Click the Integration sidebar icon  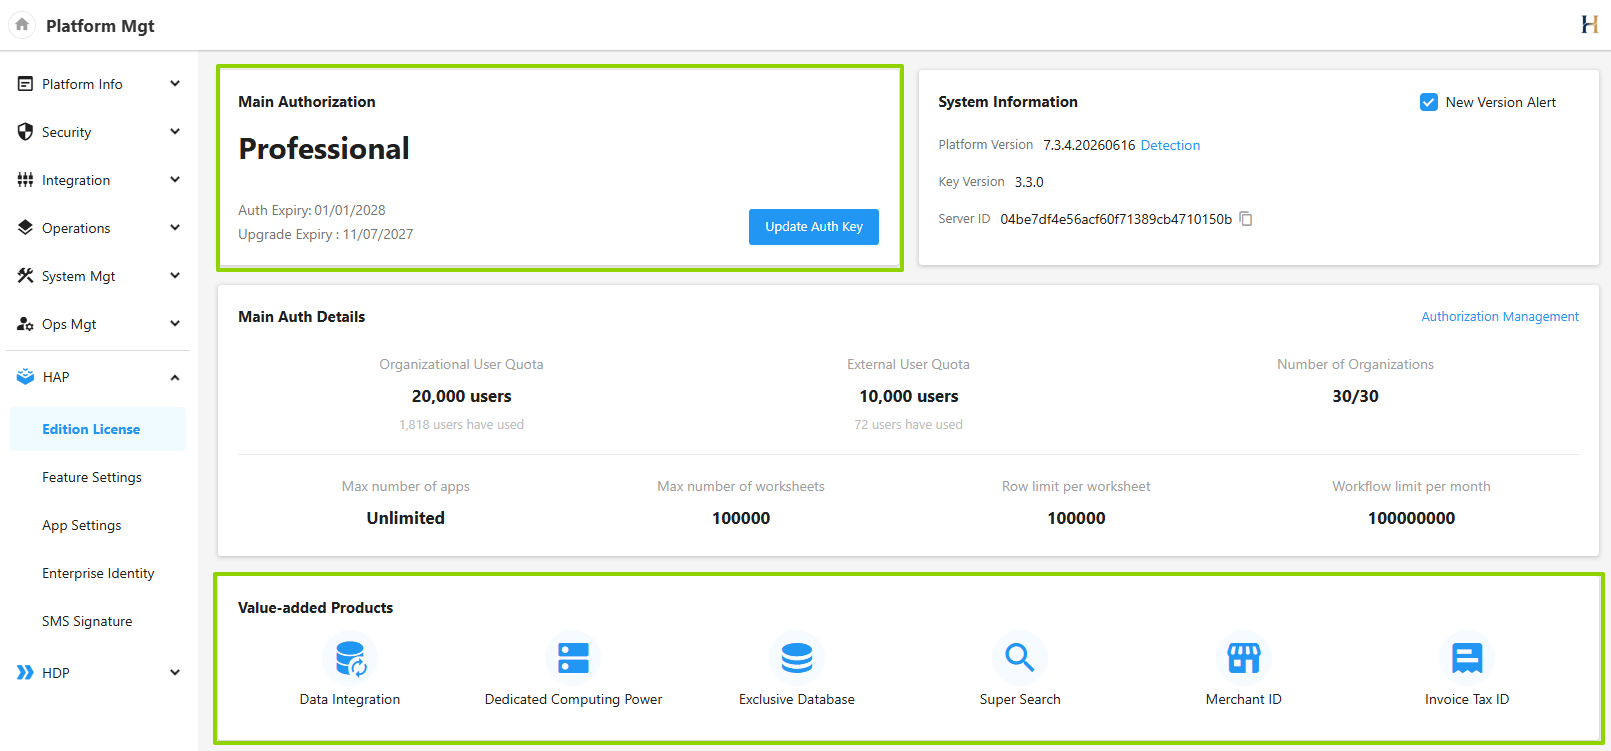click(x=25, y=180)
